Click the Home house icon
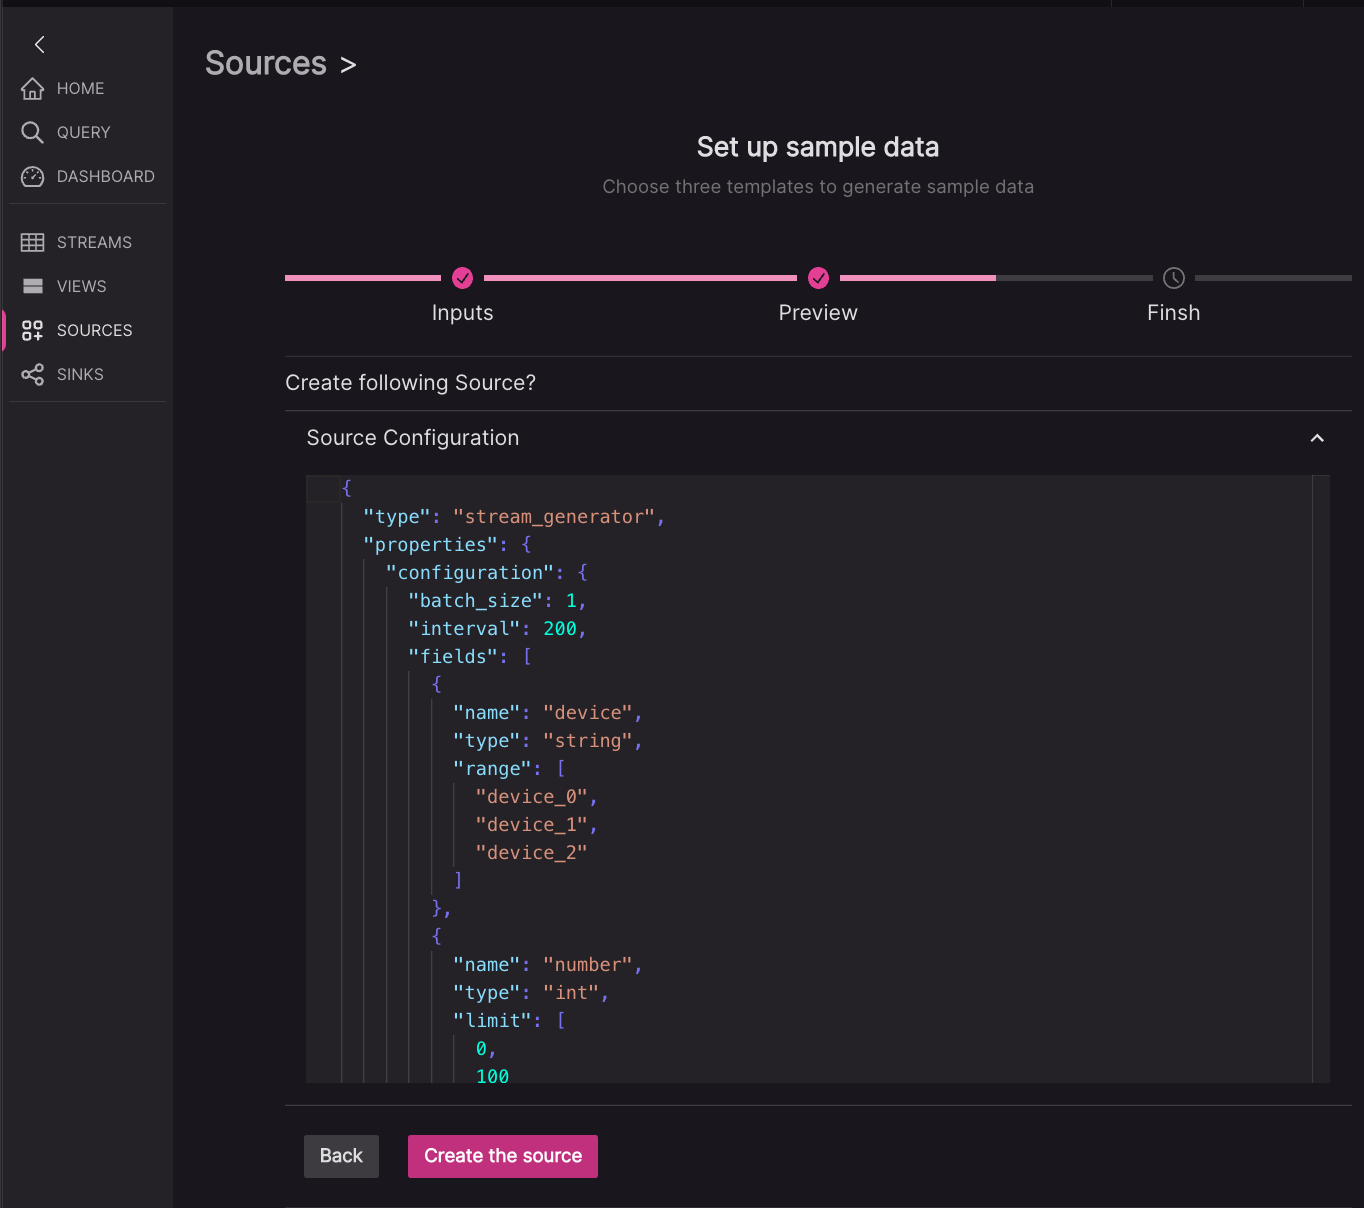 (33, 89)
